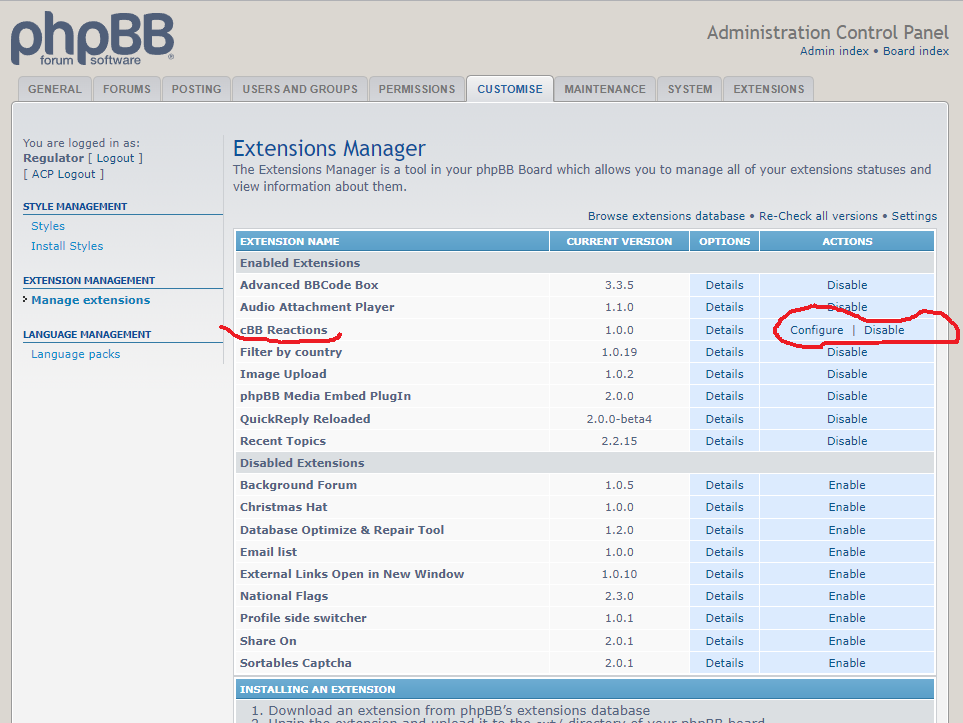Enable the Background Forum extension
The height and width of the screenshot is (723, 963).
pos(847,485)
